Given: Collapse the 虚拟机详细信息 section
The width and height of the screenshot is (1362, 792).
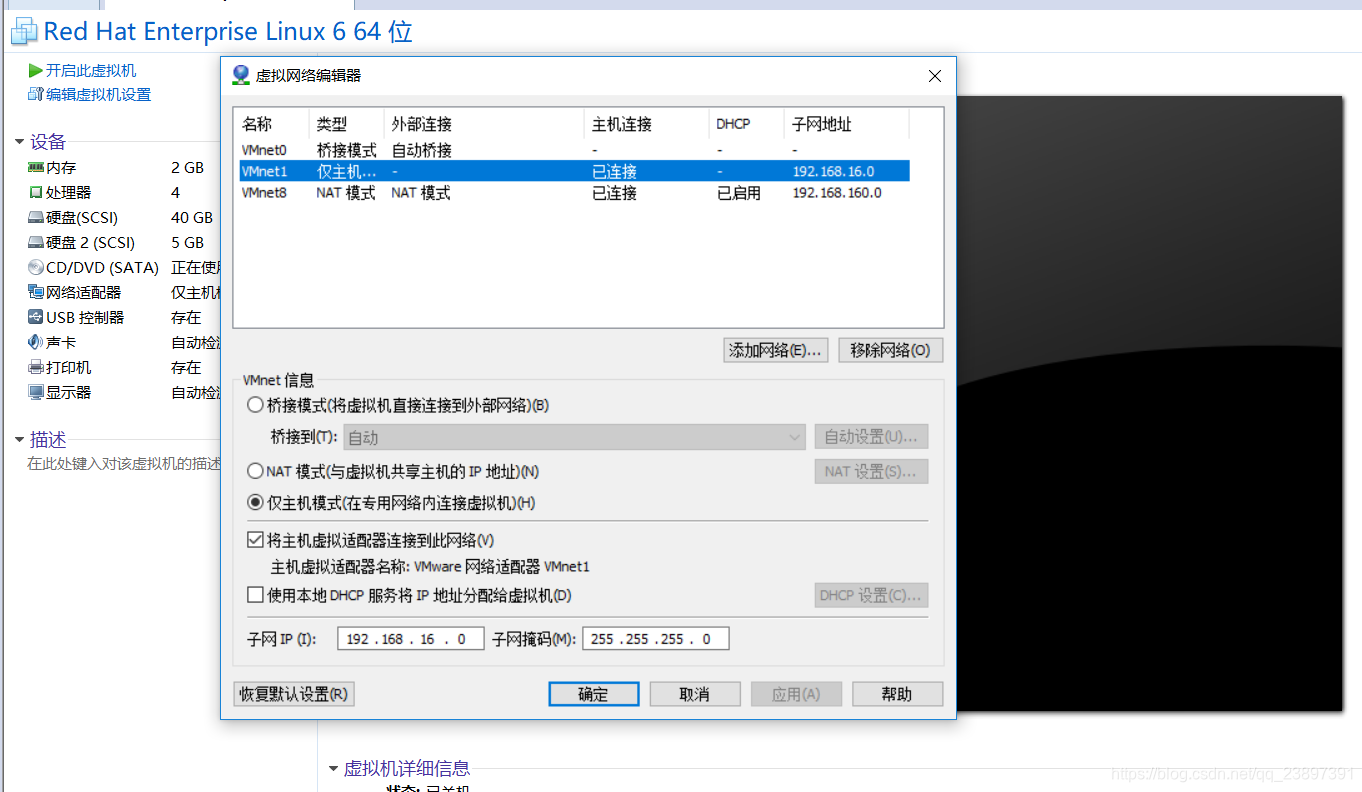Looking at the screenshot, I should (333, 769).
